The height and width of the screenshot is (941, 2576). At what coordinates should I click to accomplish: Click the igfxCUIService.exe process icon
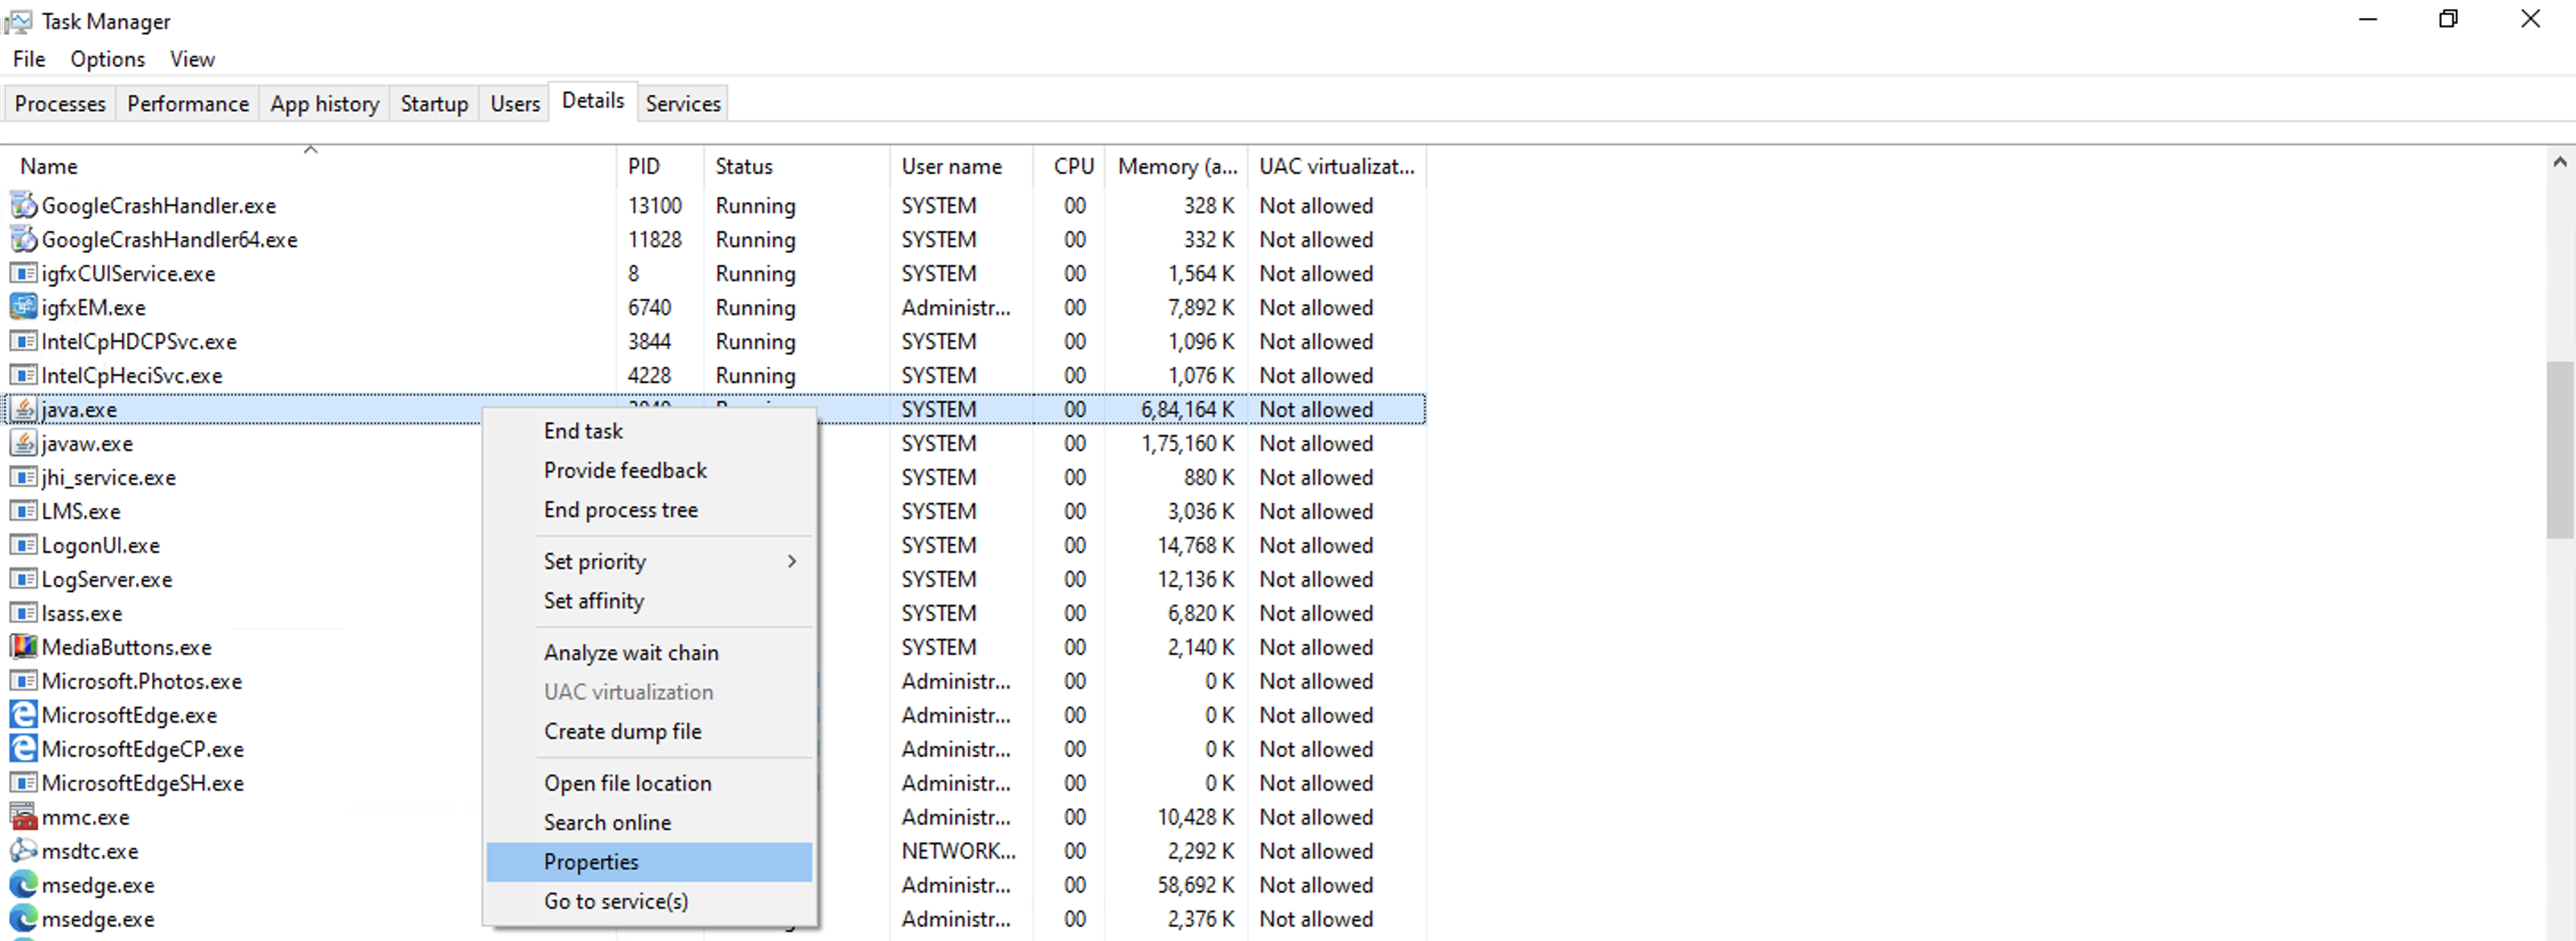pyautogui.click(x=23, y=274)
